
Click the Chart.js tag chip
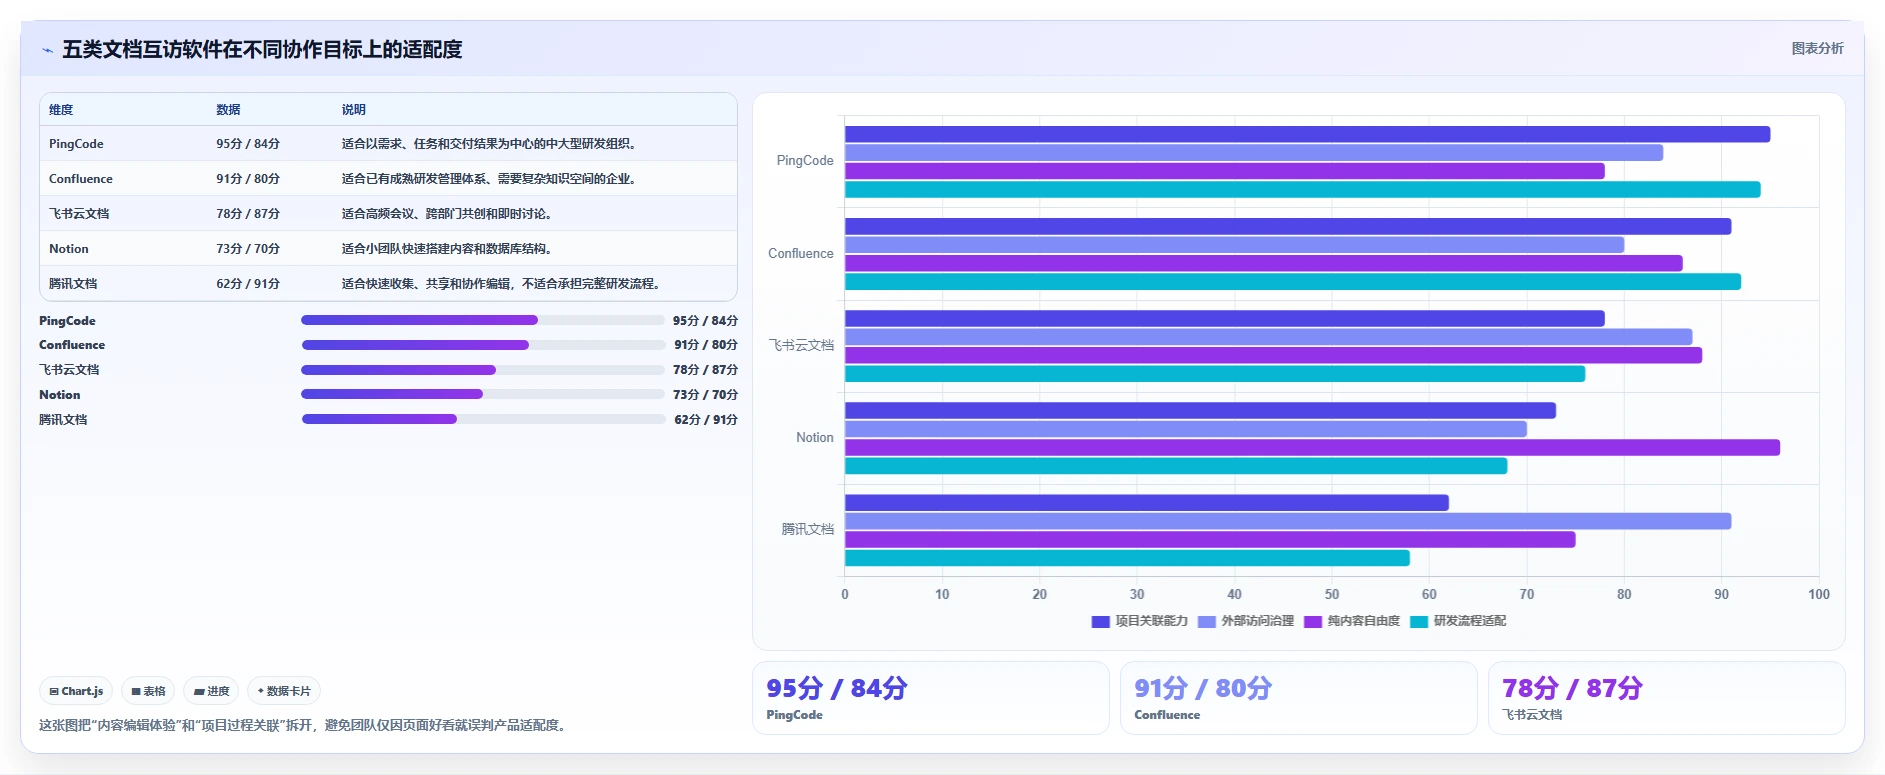tap(77, 691)
